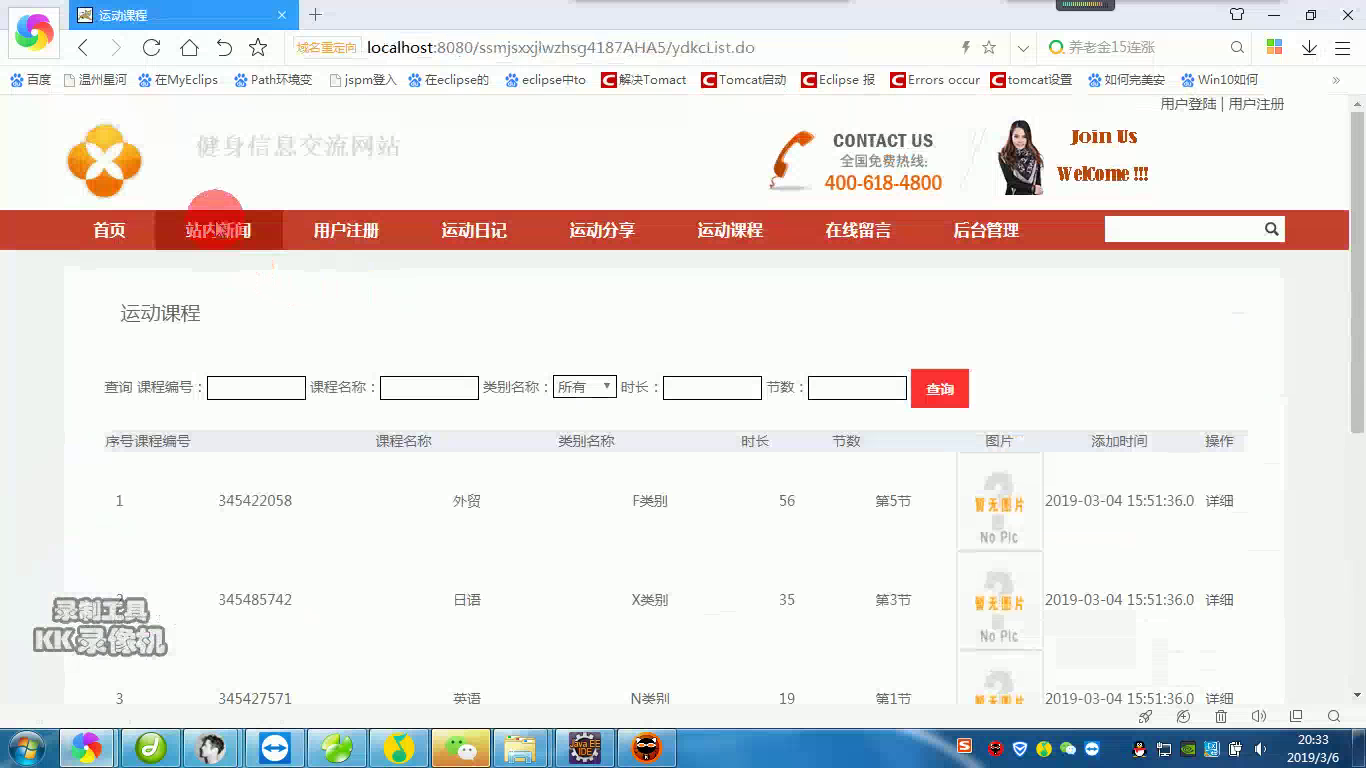Viewport: 1366px width, 768px height.
Task: Click the lightning speed-mode icon in address bar
Action: click(x=965, y=47)
